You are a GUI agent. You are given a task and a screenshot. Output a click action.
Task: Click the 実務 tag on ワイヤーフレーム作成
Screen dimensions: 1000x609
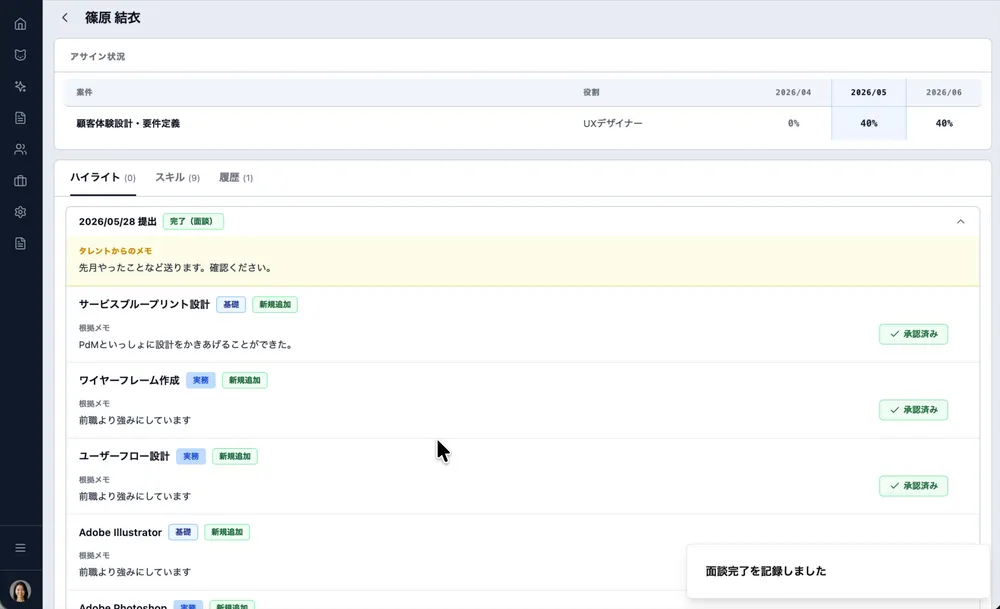coord(201,380)
